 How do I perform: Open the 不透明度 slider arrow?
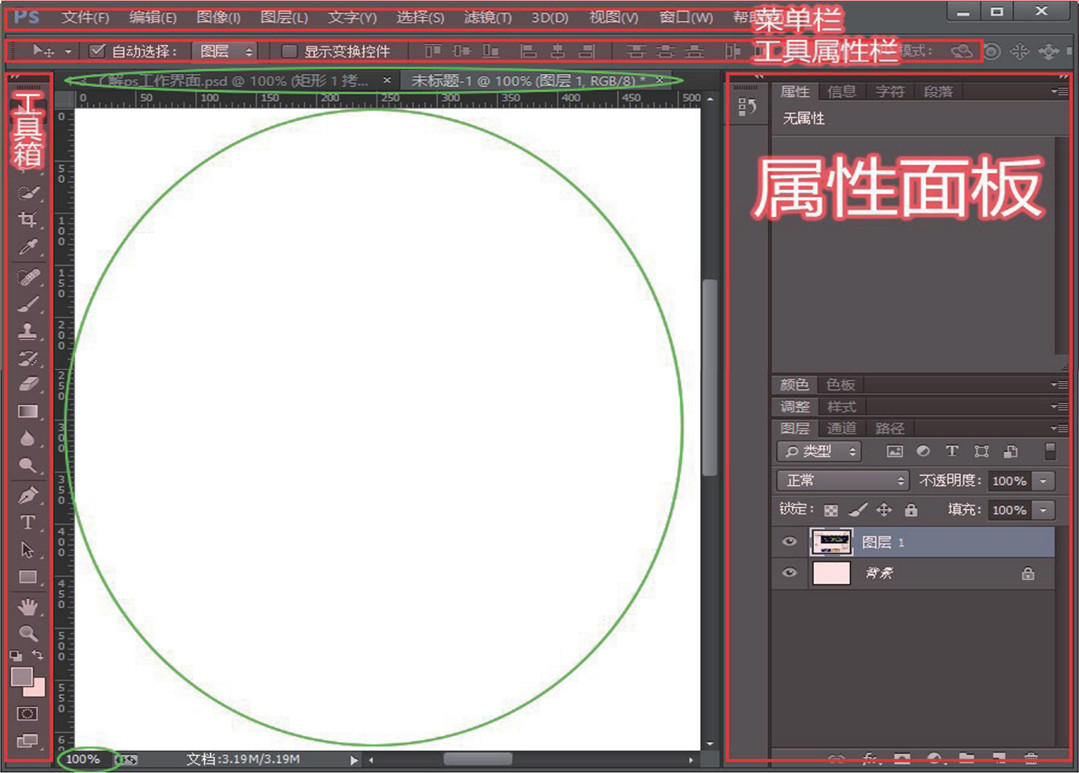pos(1043,480)
